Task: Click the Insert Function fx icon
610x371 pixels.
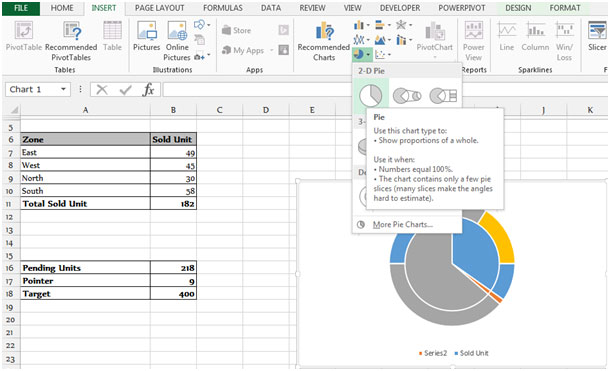Action: (148, 90)
